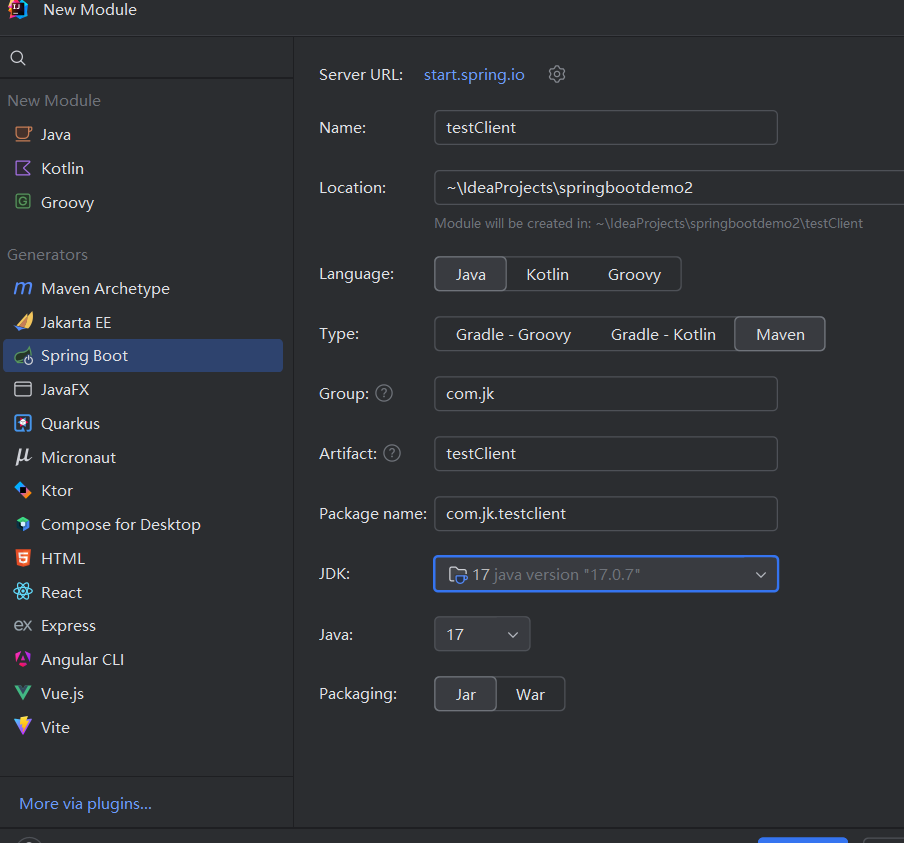Click the Vue.js logo icon
The image size is (904, 843).
(x=23, y=693)
